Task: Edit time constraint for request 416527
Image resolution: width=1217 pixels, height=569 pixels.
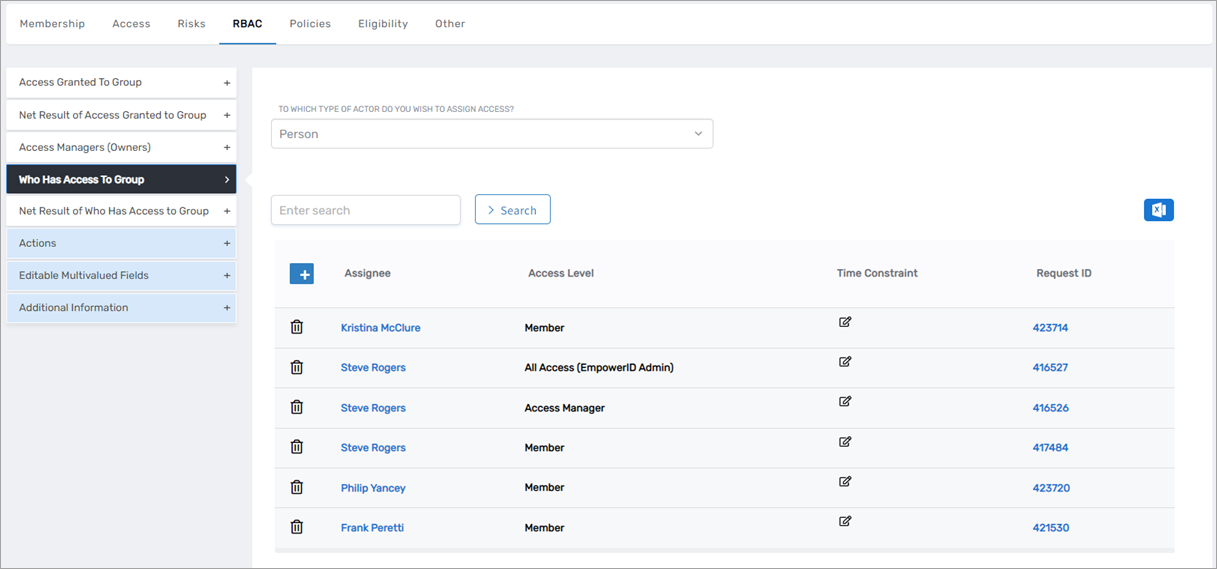Action: [845, 362]
